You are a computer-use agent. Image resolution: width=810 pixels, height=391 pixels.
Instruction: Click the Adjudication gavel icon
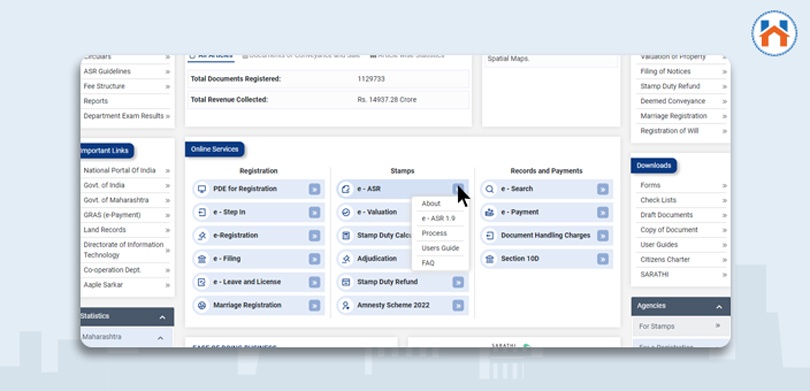coord(346,259)
